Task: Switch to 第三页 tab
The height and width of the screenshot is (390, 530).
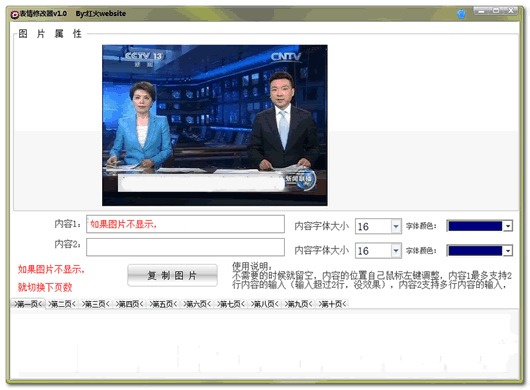Action: (x=96, y=304)
